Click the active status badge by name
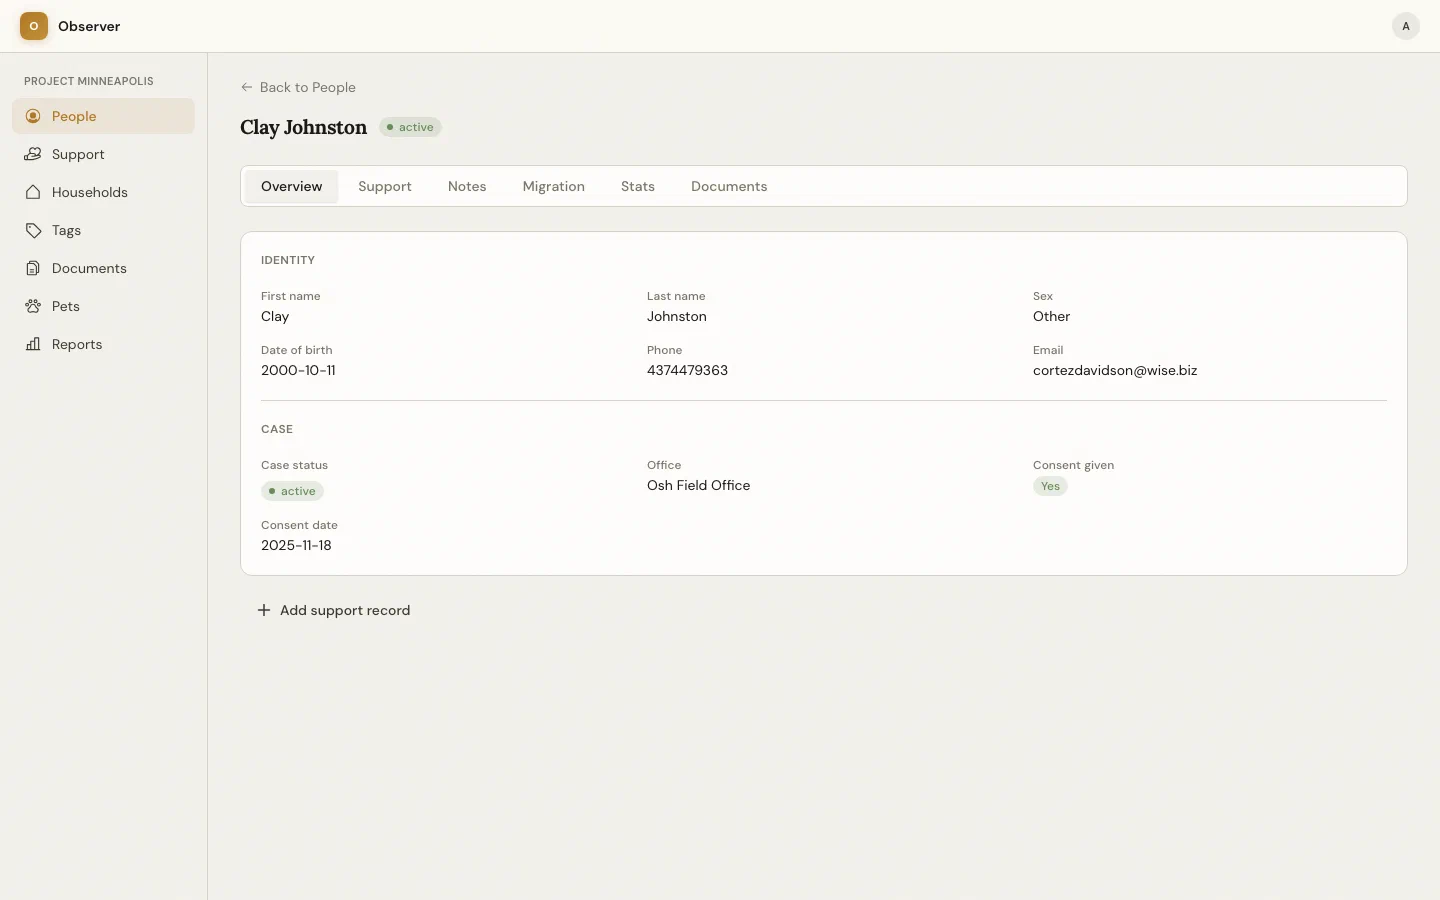The image size is (1440, 900). [410, 127]
